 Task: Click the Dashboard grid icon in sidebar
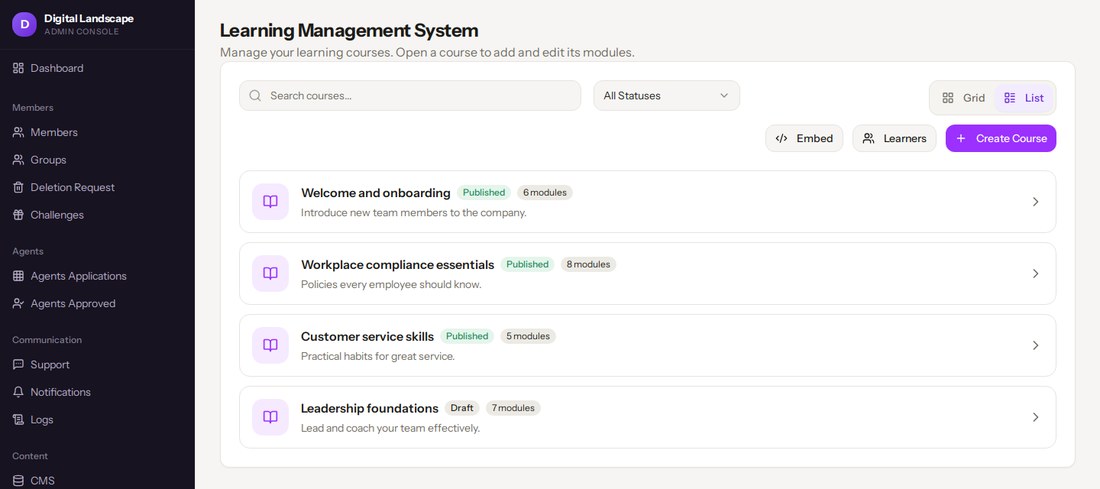pyautogui.click(x=18, y=68)
